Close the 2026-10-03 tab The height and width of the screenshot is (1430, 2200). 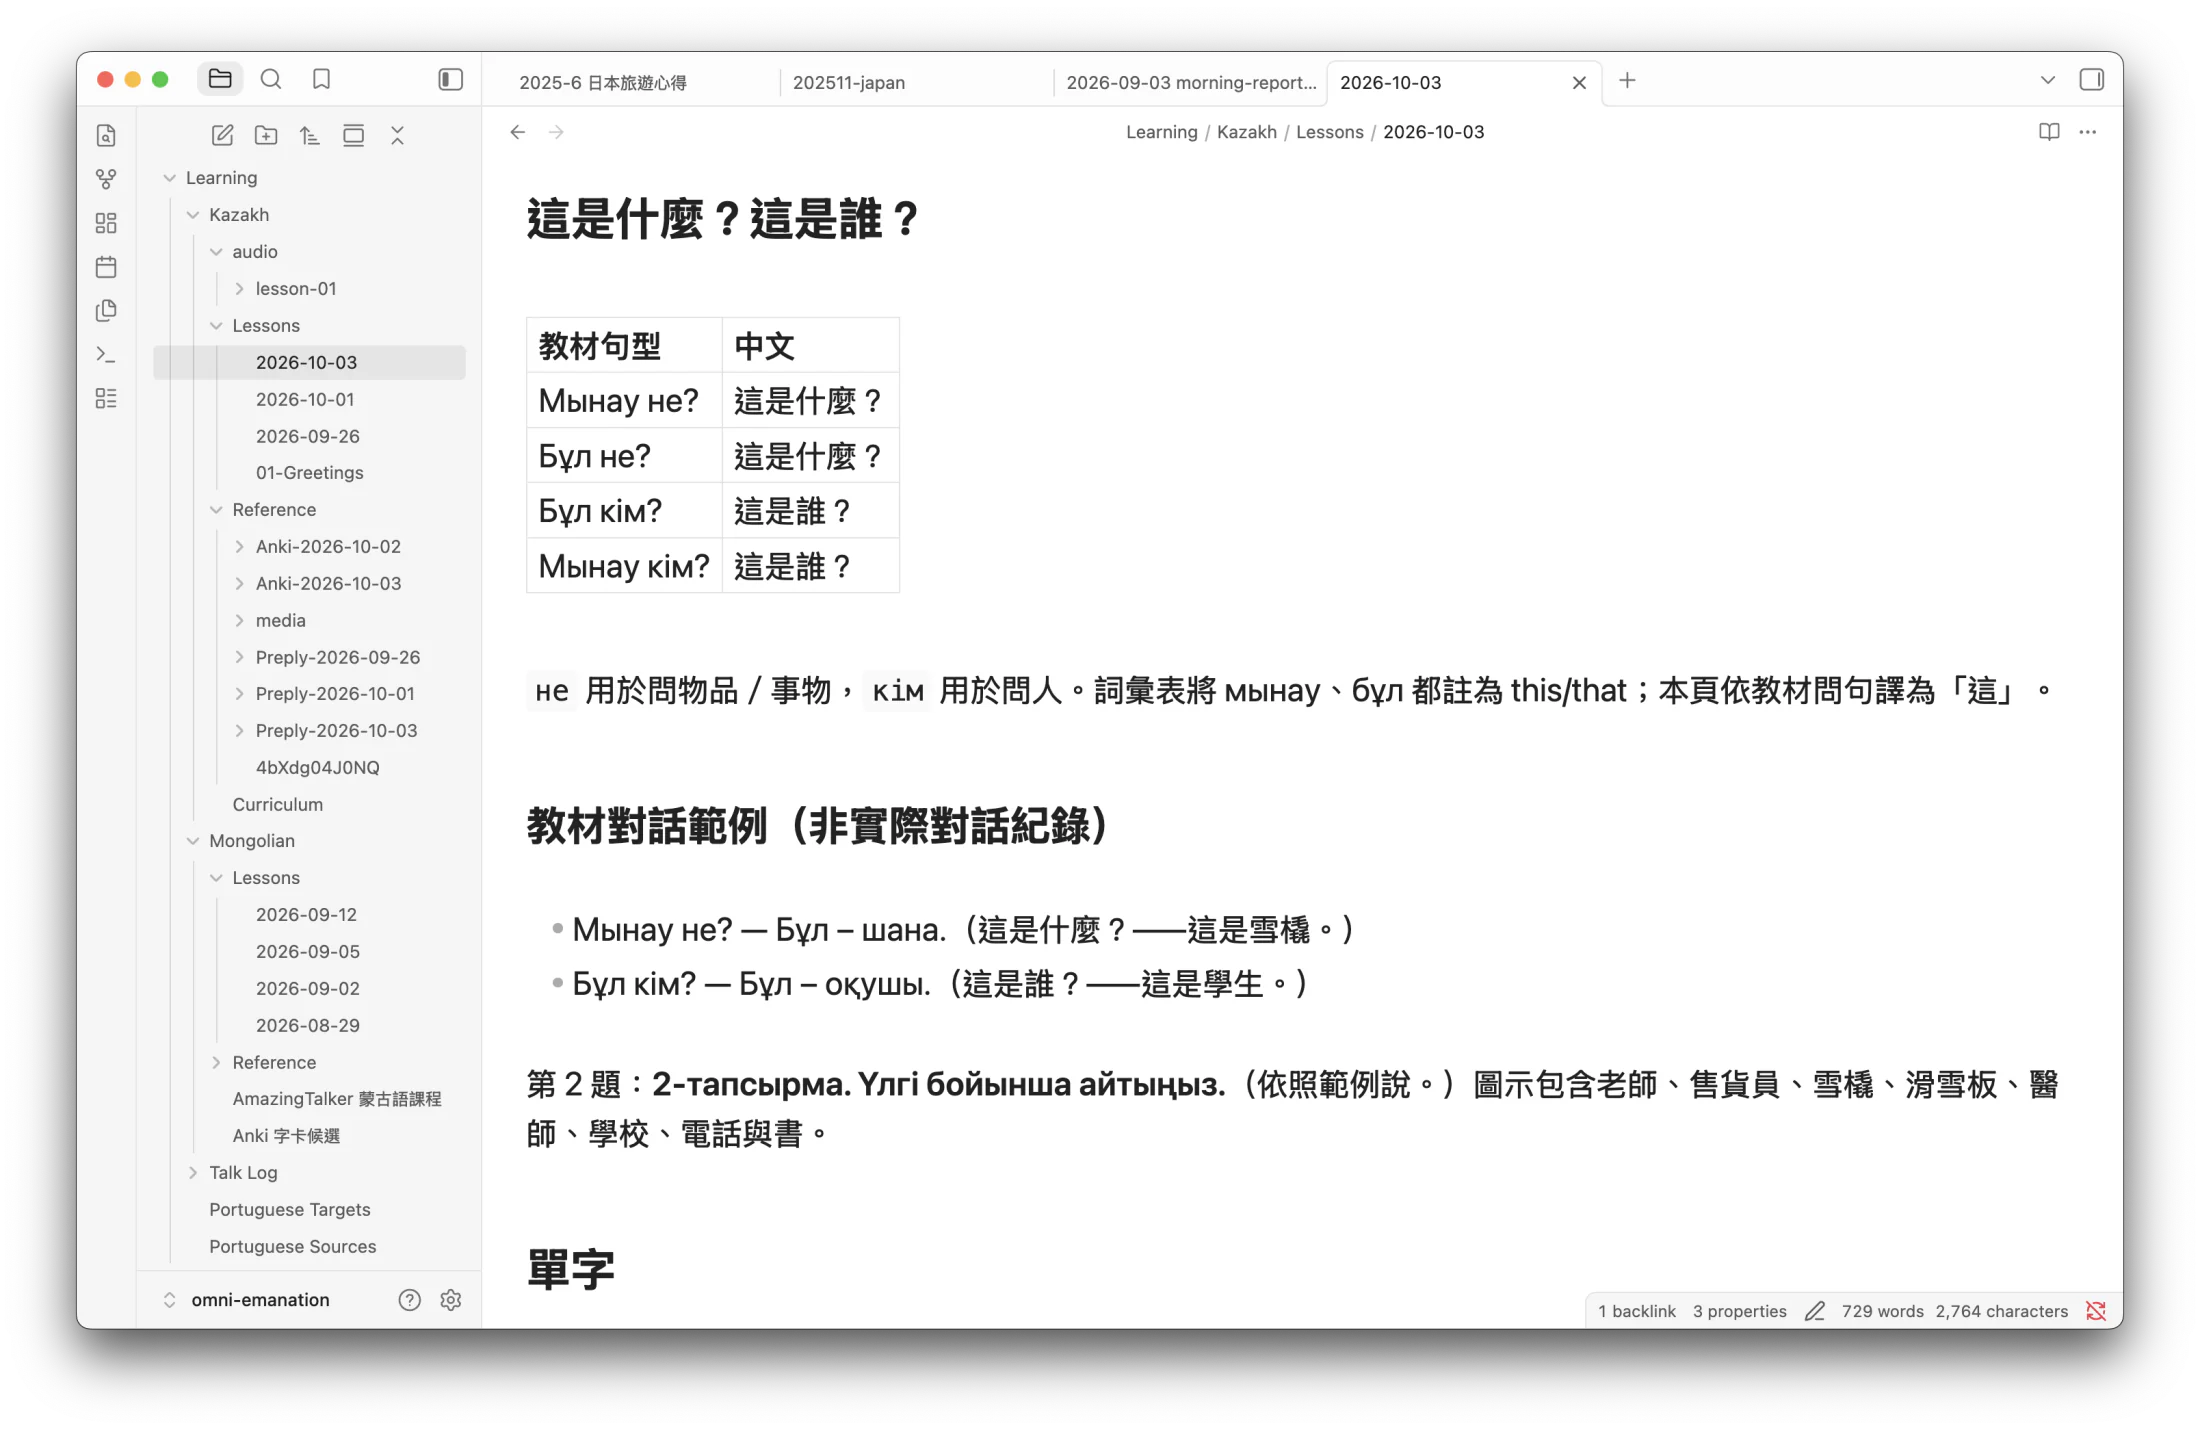point(1580,82)
